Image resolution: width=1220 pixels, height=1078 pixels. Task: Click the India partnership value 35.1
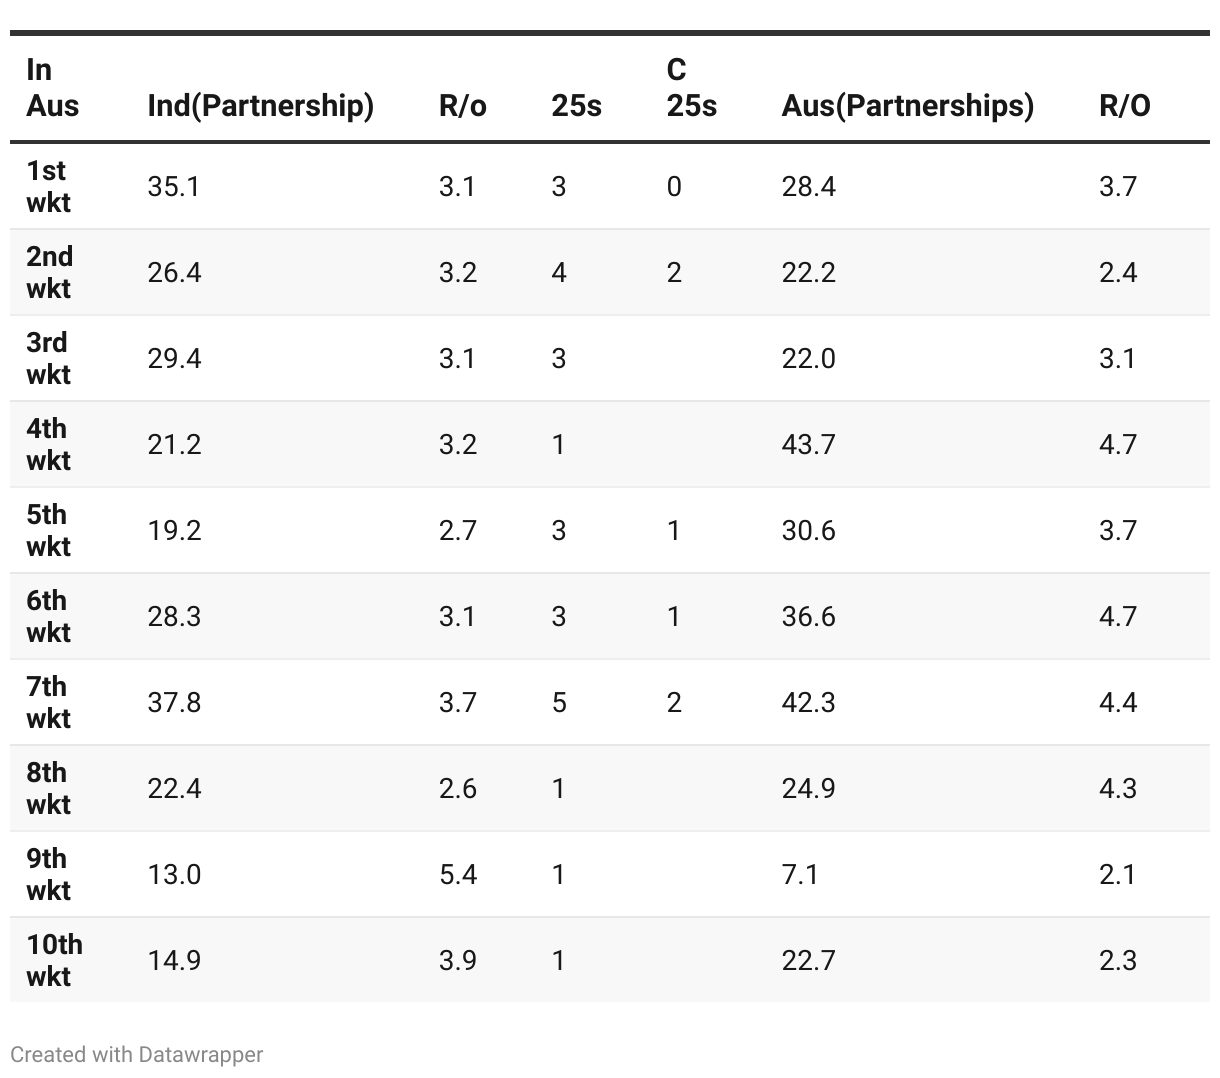(x=173, y=187)
